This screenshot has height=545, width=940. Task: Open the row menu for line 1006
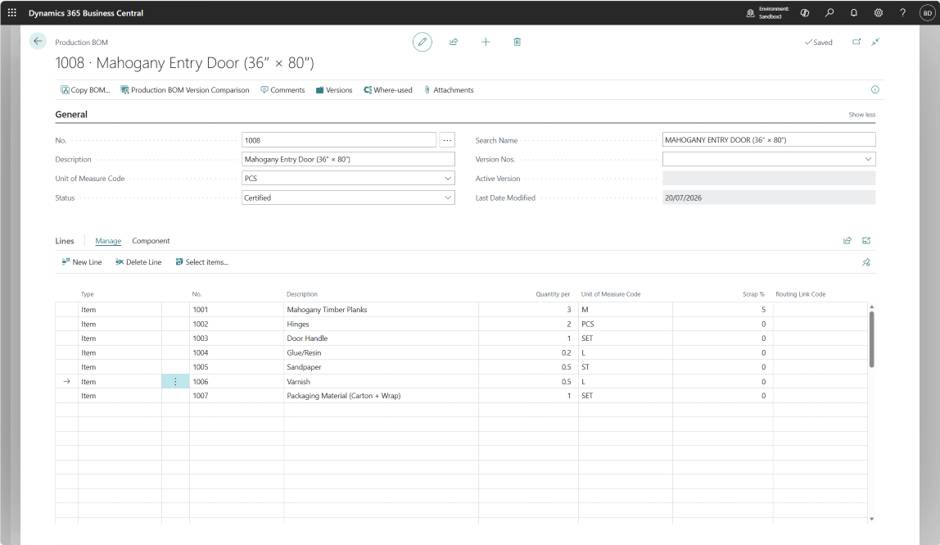[x=175, y=382]
